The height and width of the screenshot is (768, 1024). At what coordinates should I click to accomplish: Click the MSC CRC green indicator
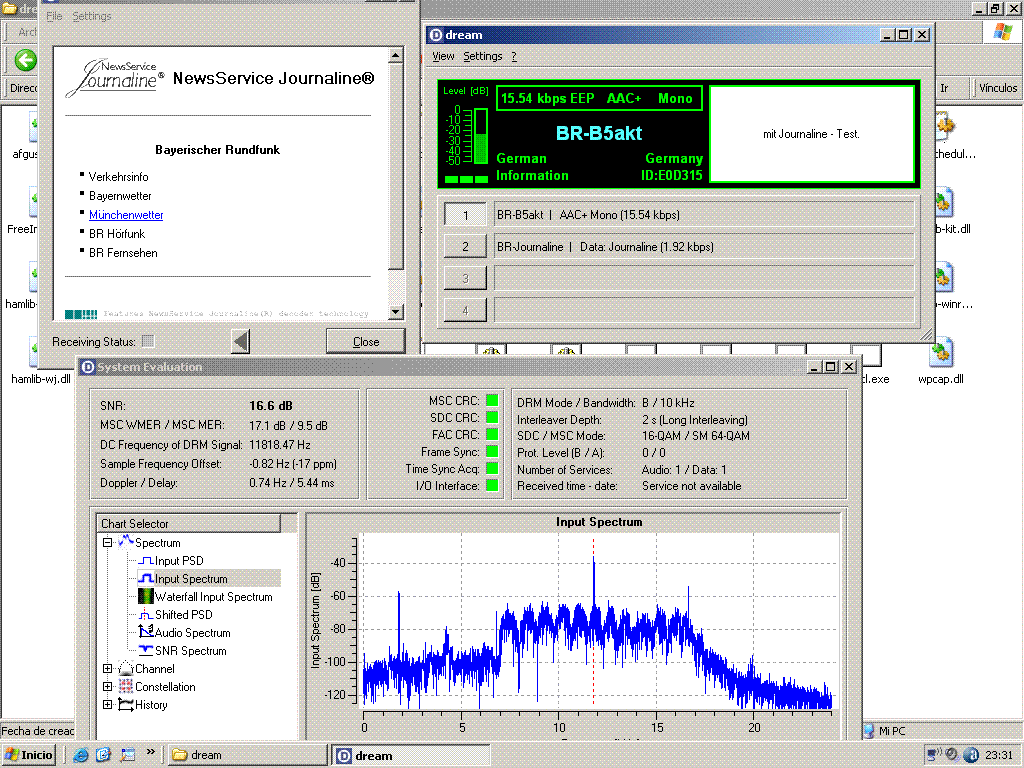tap(492, 400)
